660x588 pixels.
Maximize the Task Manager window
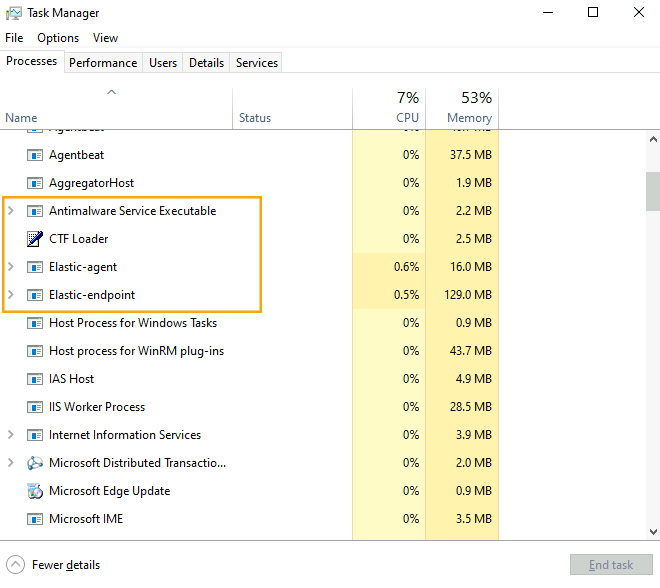click(593, 13)
